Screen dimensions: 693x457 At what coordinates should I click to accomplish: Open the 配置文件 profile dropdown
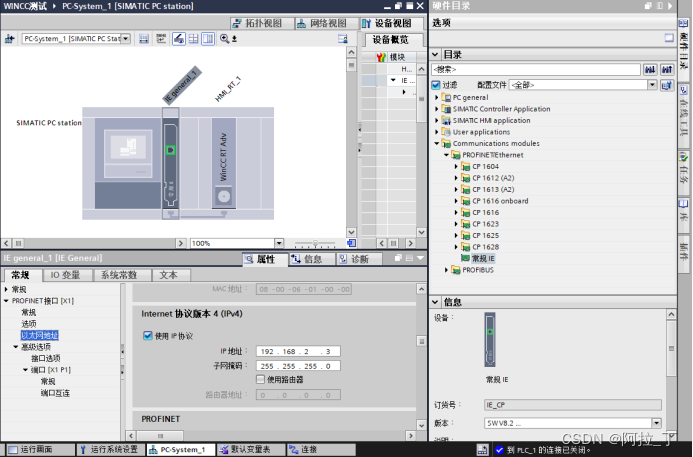pyautogui.click(x=652, y=84)
